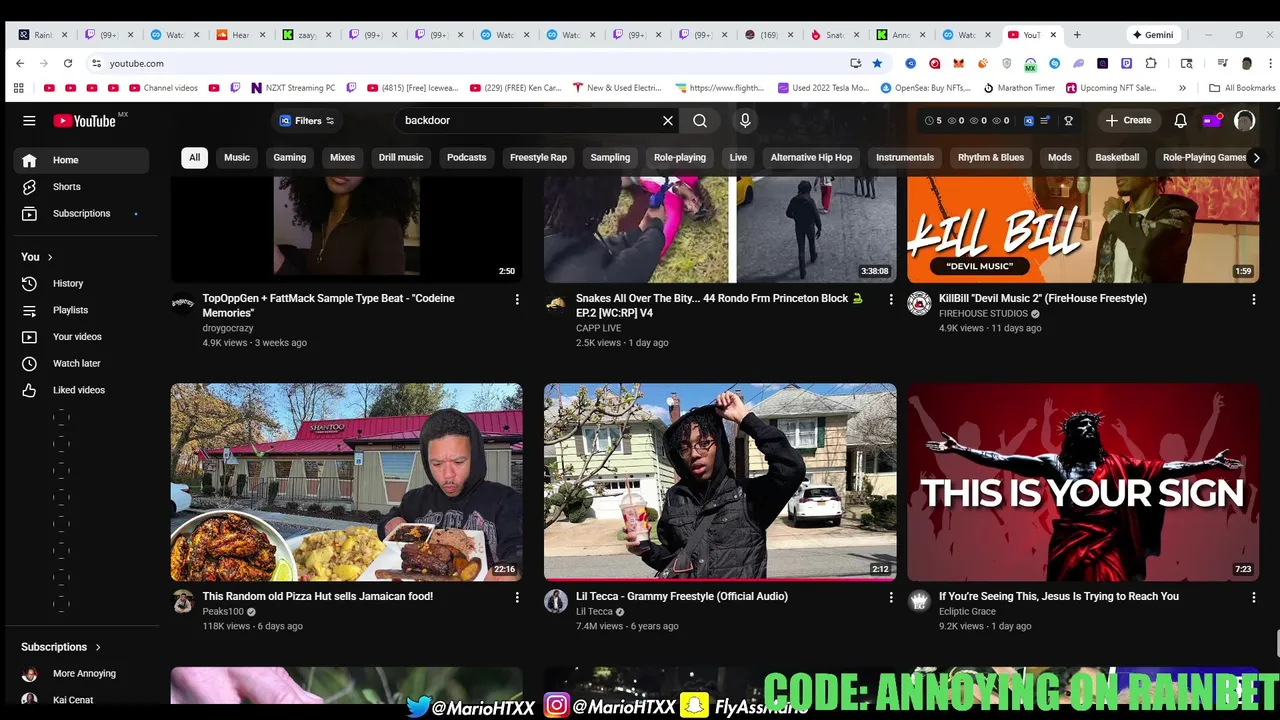Open the FIREHOUSE STUDIOS channel link
Image resolution: width=1280 pixels, height=720 pixels.
(x=983, y=314)
